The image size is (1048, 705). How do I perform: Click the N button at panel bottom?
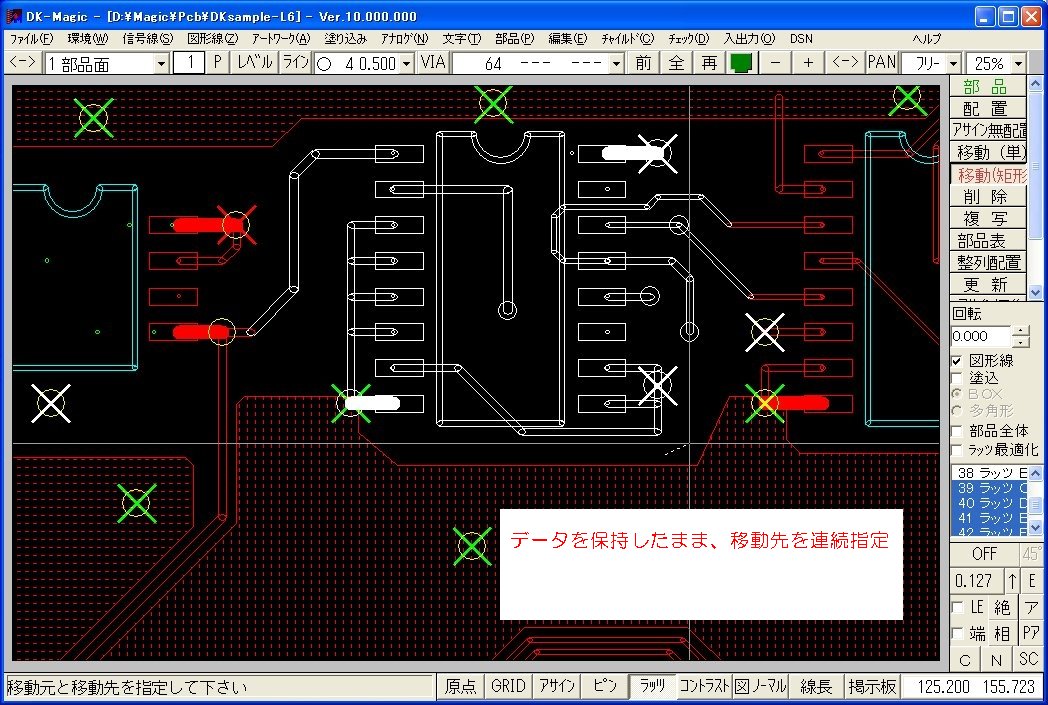point(997,660)
